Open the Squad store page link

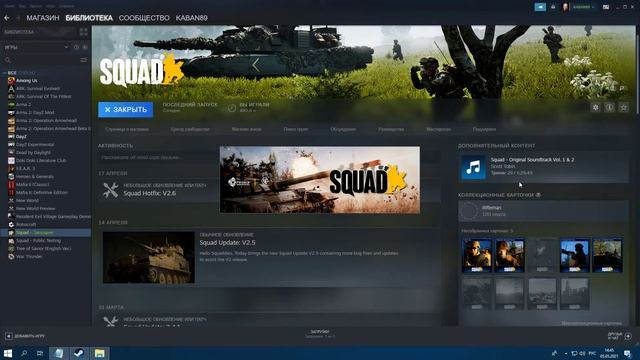click(x=127, y=129)
